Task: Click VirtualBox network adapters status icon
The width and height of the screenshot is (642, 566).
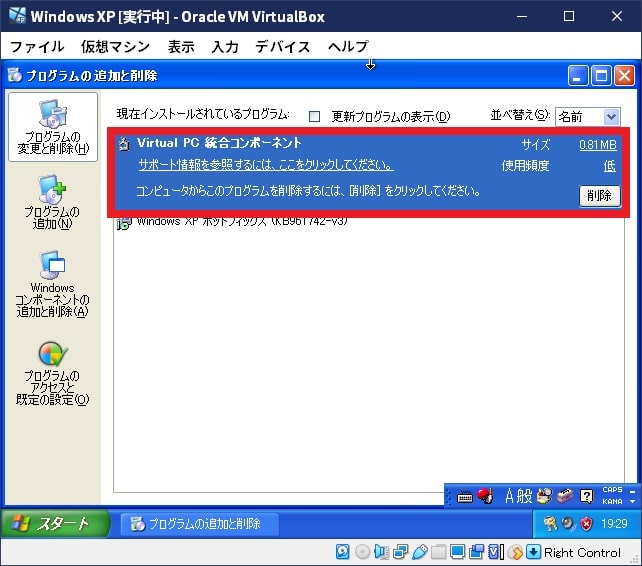Action: [x=400, y=552]
